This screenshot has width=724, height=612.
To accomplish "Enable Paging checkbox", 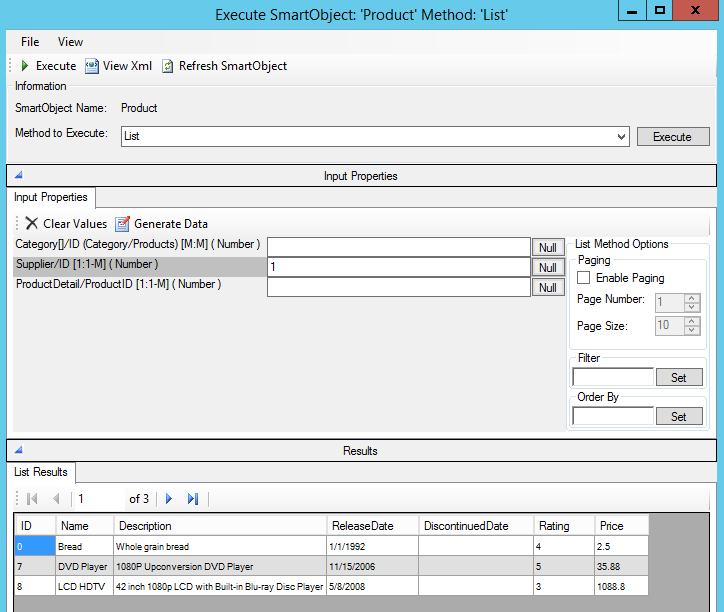I will coord(584,278).
